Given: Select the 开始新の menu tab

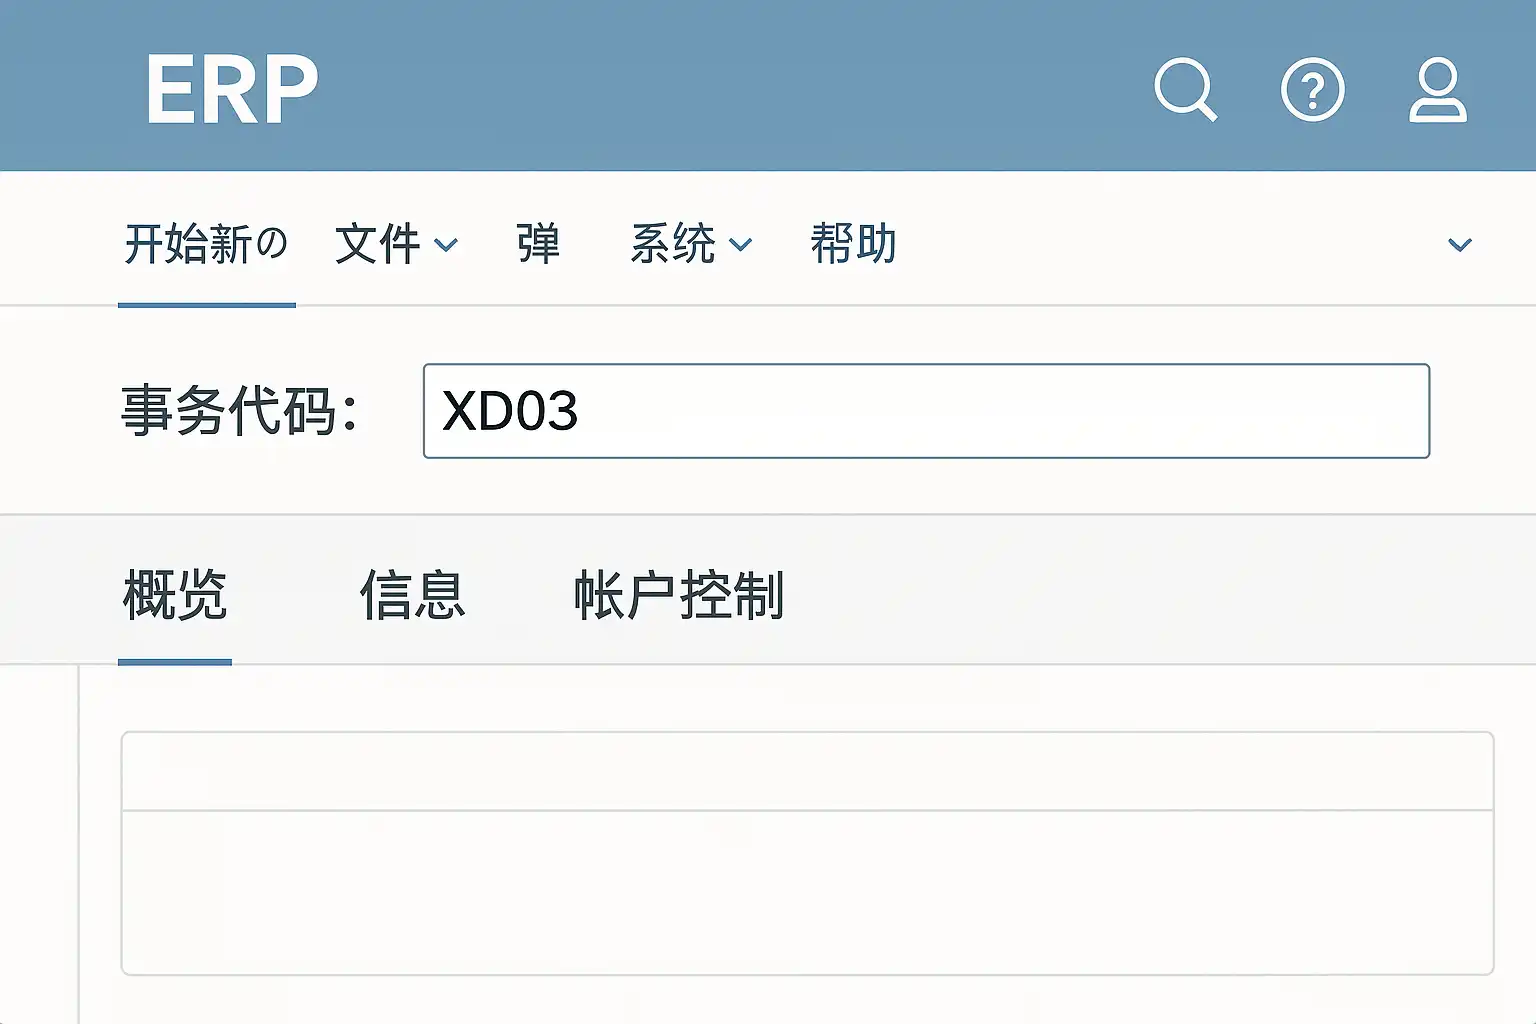Looking at the screenshot, I should tap(206, 244).
